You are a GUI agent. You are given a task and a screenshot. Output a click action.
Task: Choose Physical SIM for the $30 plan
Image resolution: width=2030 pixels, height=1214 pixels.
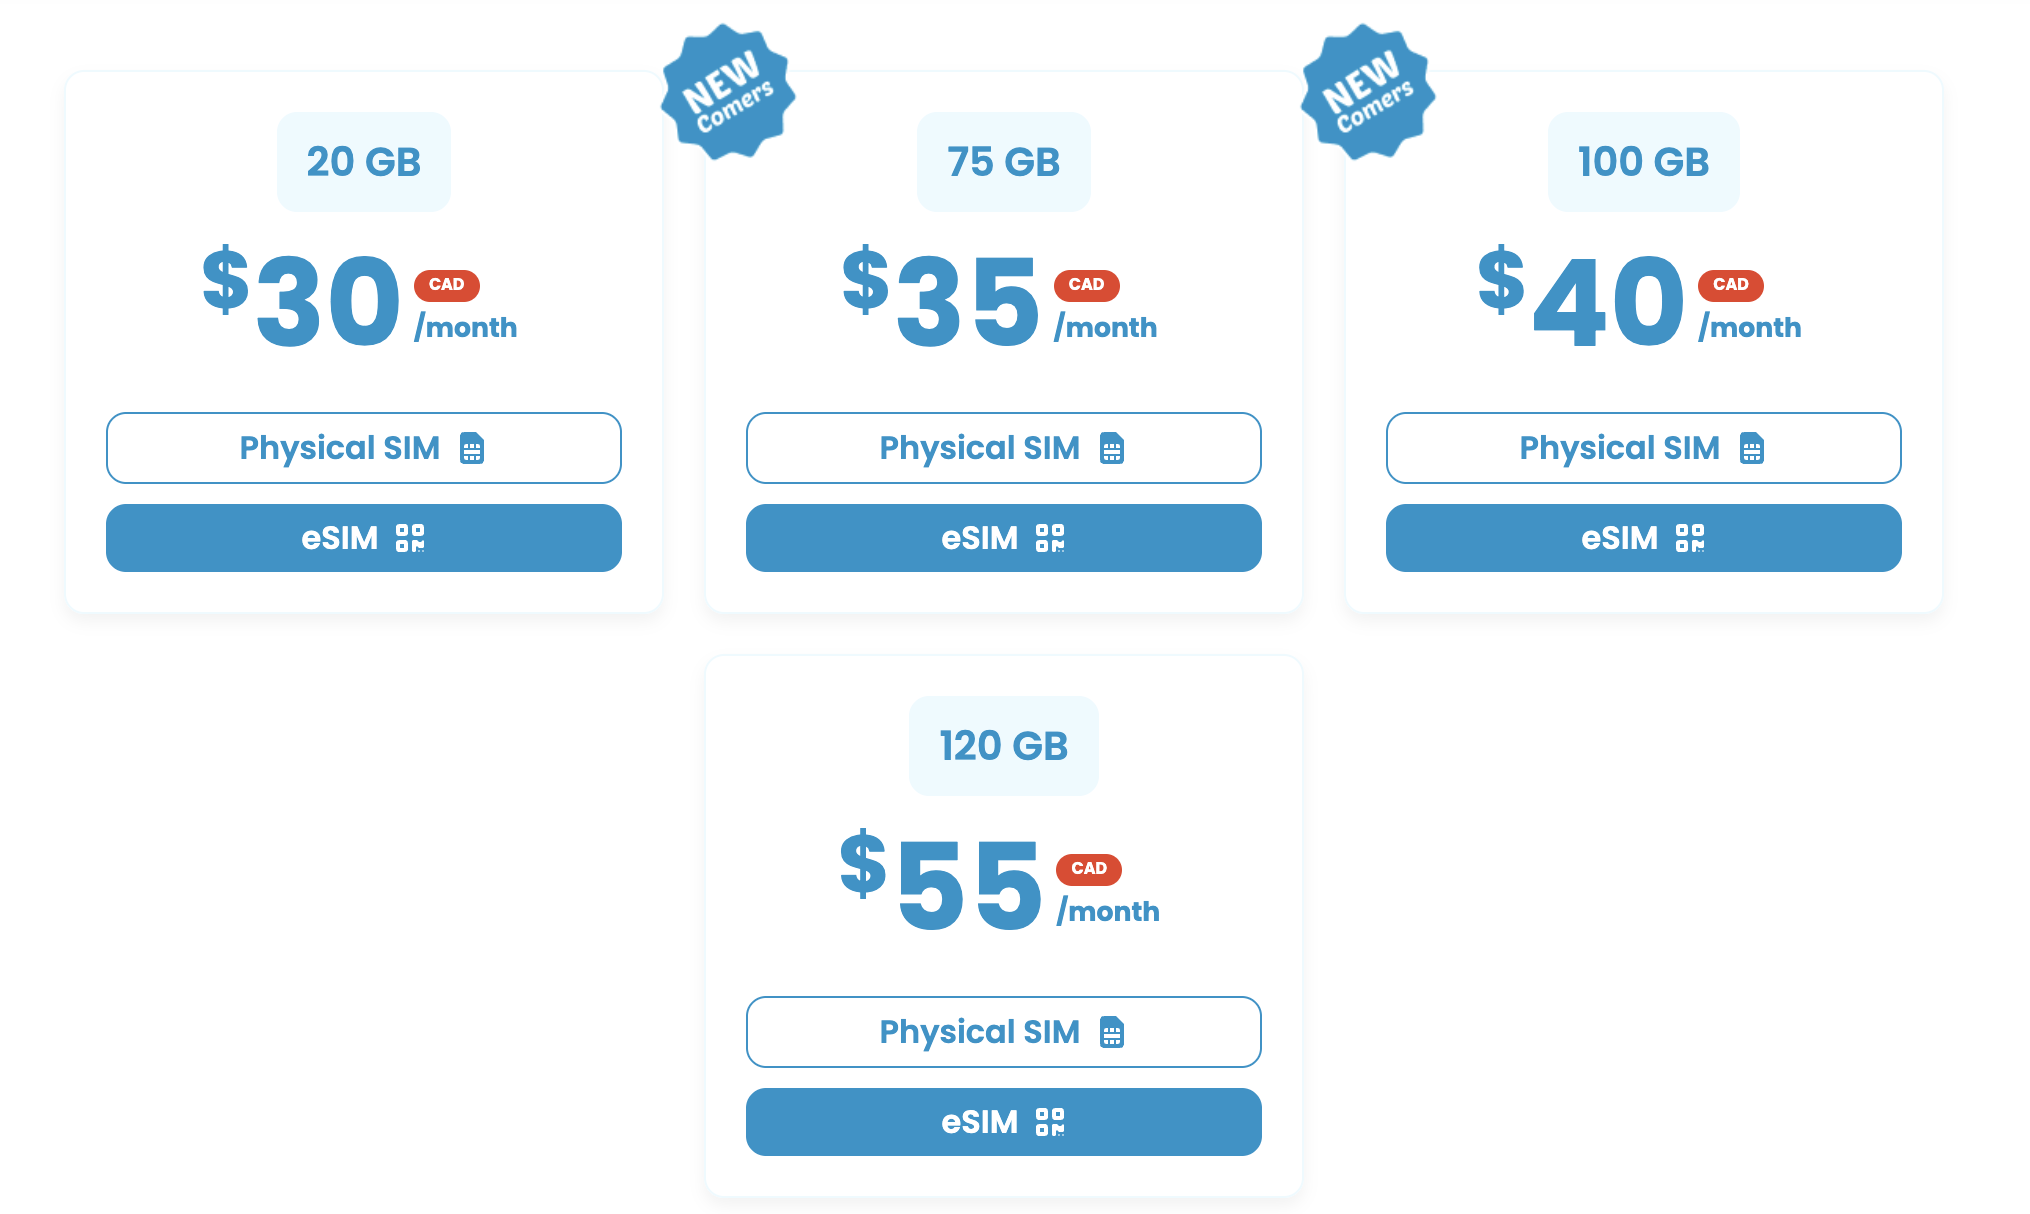[363, 448]
